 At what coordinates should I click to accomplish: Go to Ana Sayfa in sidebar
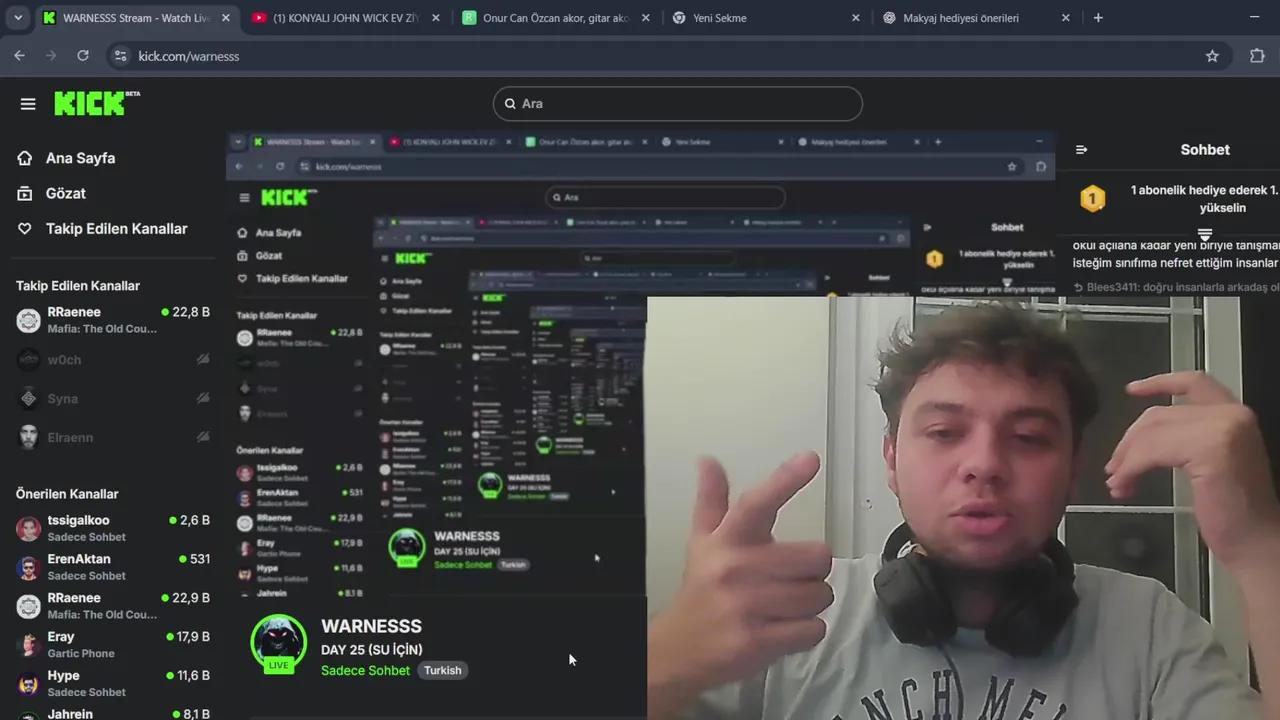pyautogui.click(x=80, y=158)
